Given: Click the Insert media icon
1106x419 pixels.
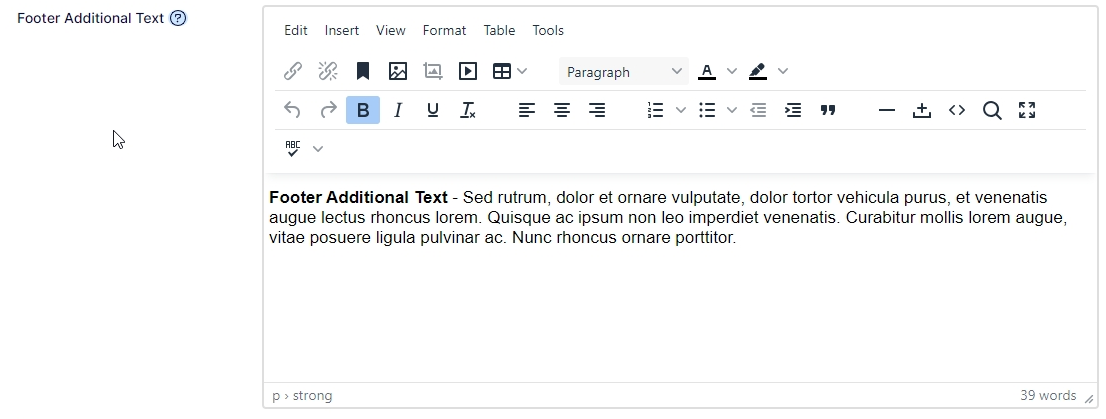Looking at the screenshot, I should (468, 71).
